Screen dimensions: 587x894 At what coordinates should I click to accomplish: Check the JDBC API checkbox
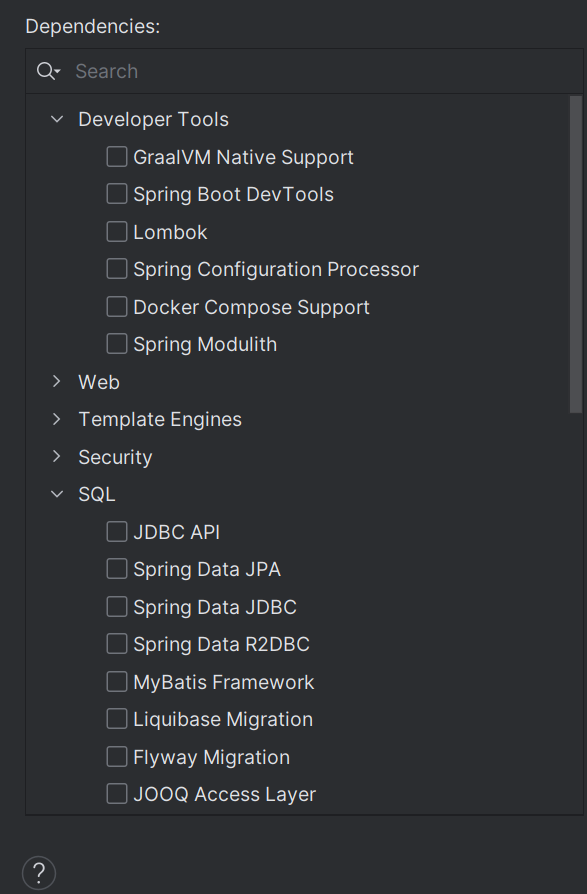click(117, 531)
